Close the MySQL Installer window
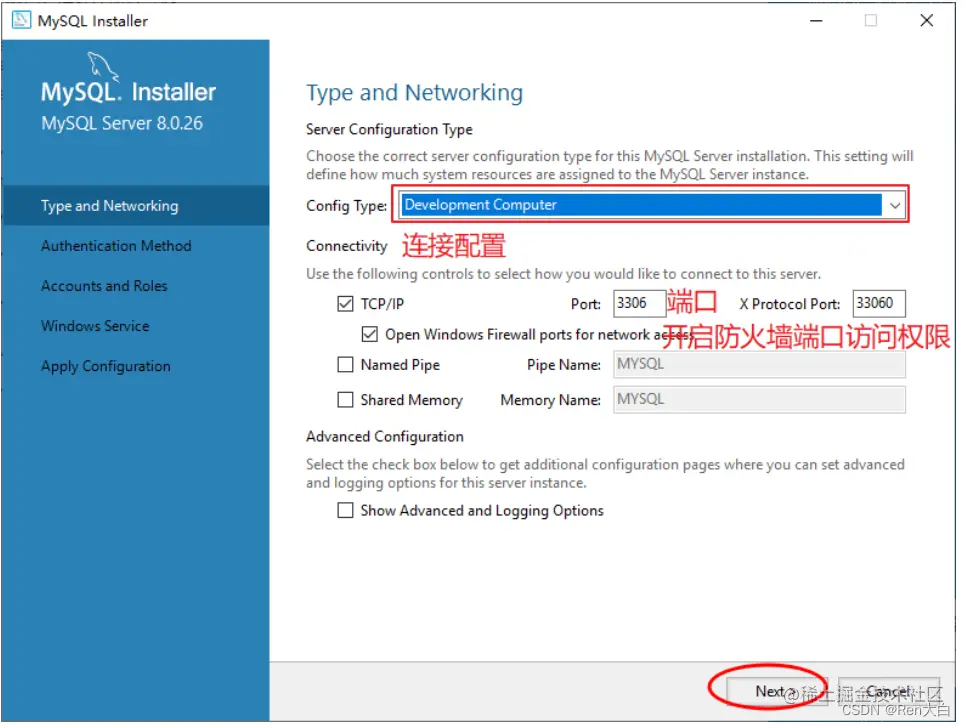The height and width of the screenshot is (726, 965). [x=927, y=21]
